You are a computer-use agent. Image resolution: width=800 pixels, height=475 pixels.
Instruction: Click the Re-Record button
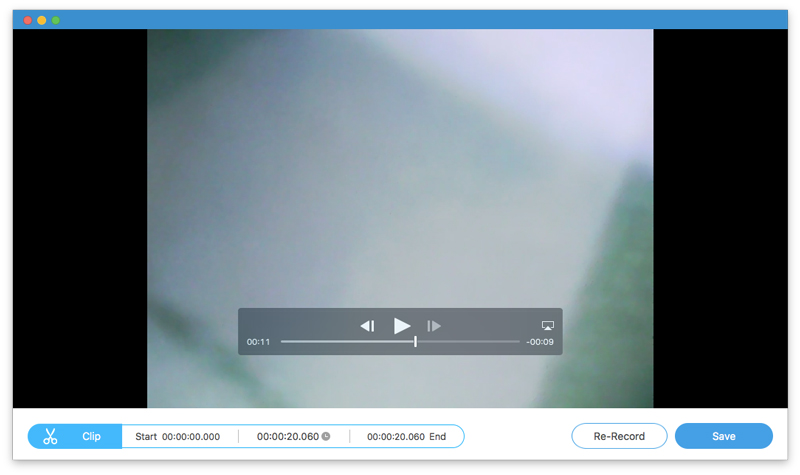pyautogui.click(x=616, y=436)
